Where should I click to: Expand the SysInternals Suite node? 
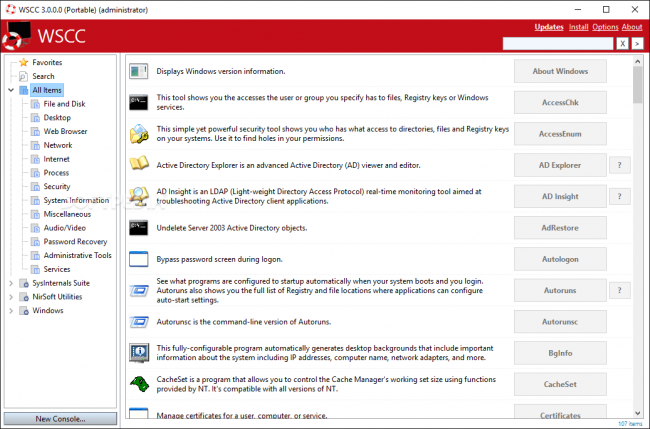[x=11, y=283]
